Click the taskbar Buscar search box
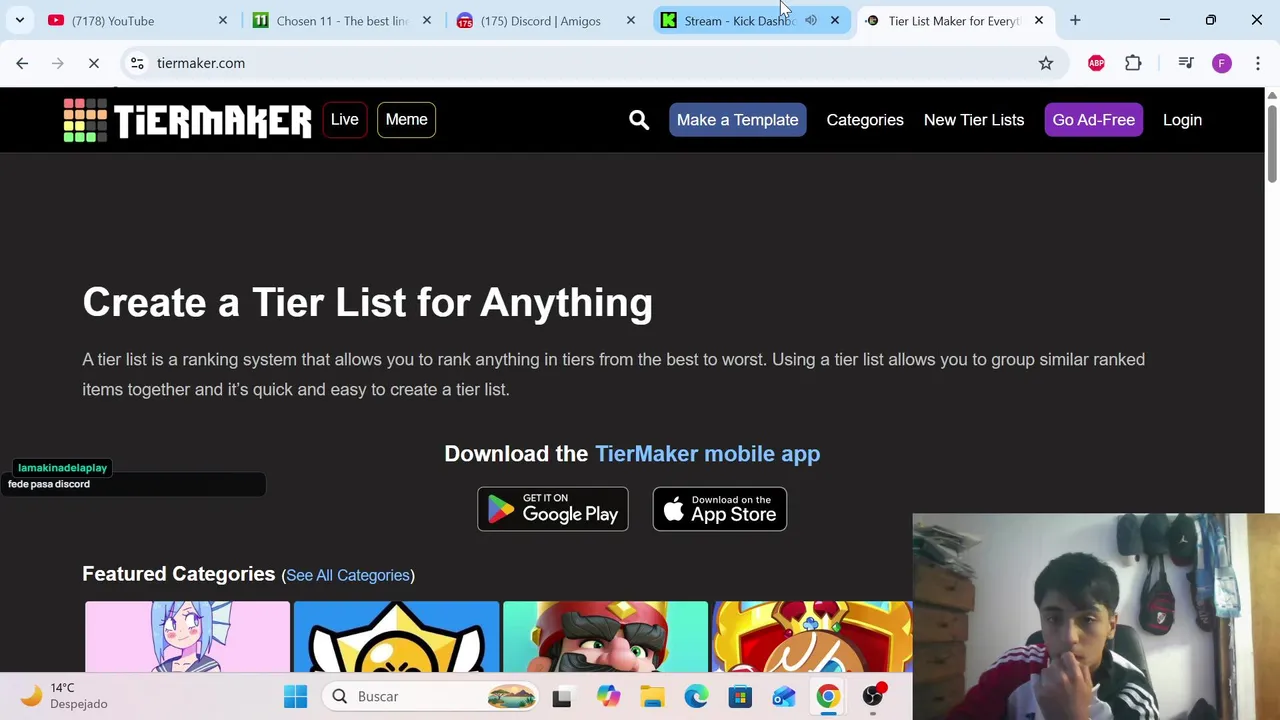This screenshot has height=720, width=1280. tap(431, 696)
